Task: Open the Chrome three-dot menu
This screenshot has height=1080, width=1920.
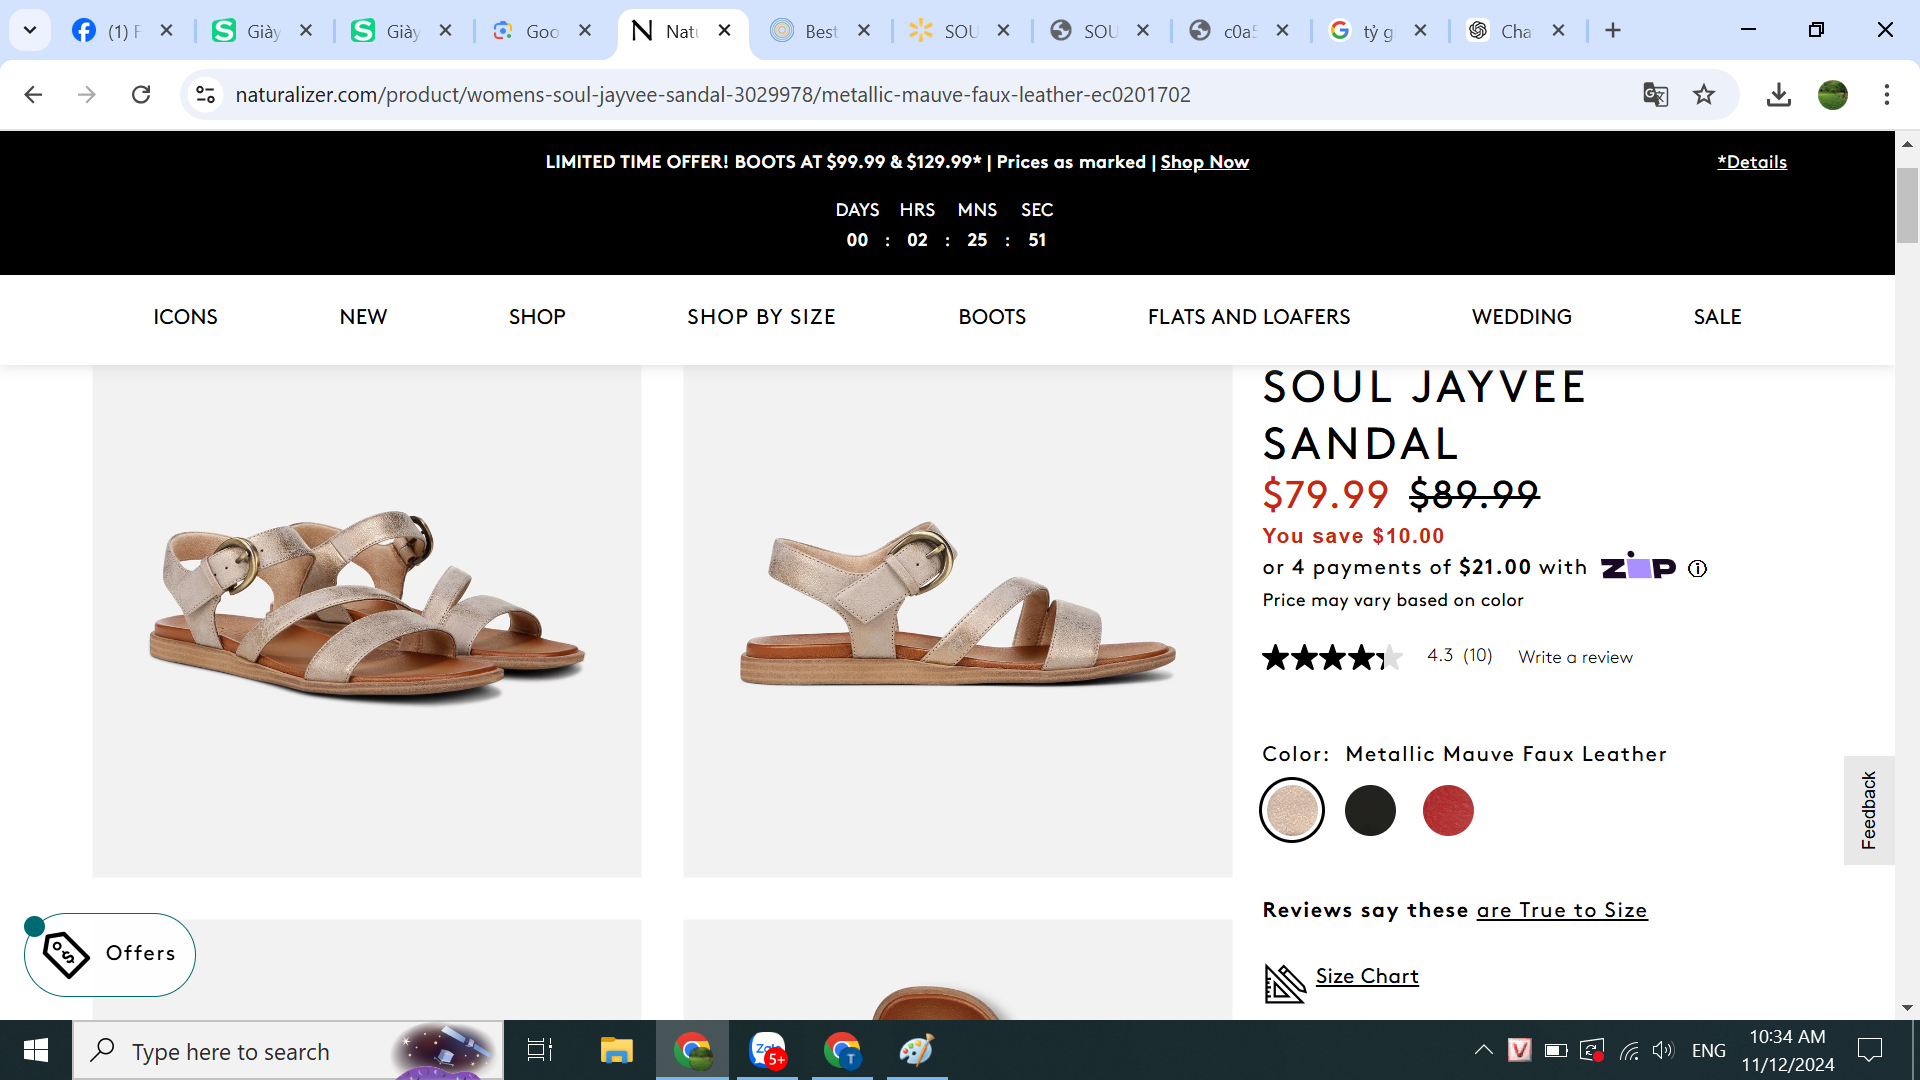Action: tap(1886, 95)
